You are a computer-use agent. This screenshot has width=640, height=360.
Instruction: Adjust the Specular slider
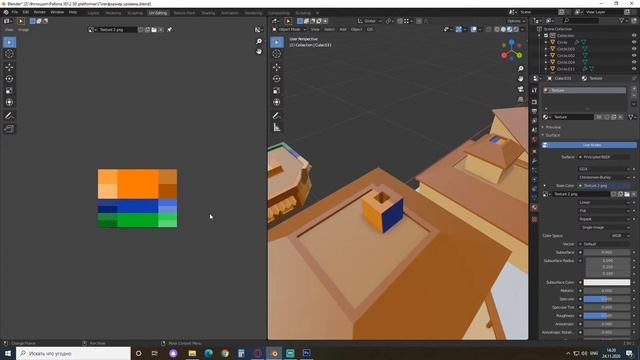pyautogui.click(x=607, y=299)
